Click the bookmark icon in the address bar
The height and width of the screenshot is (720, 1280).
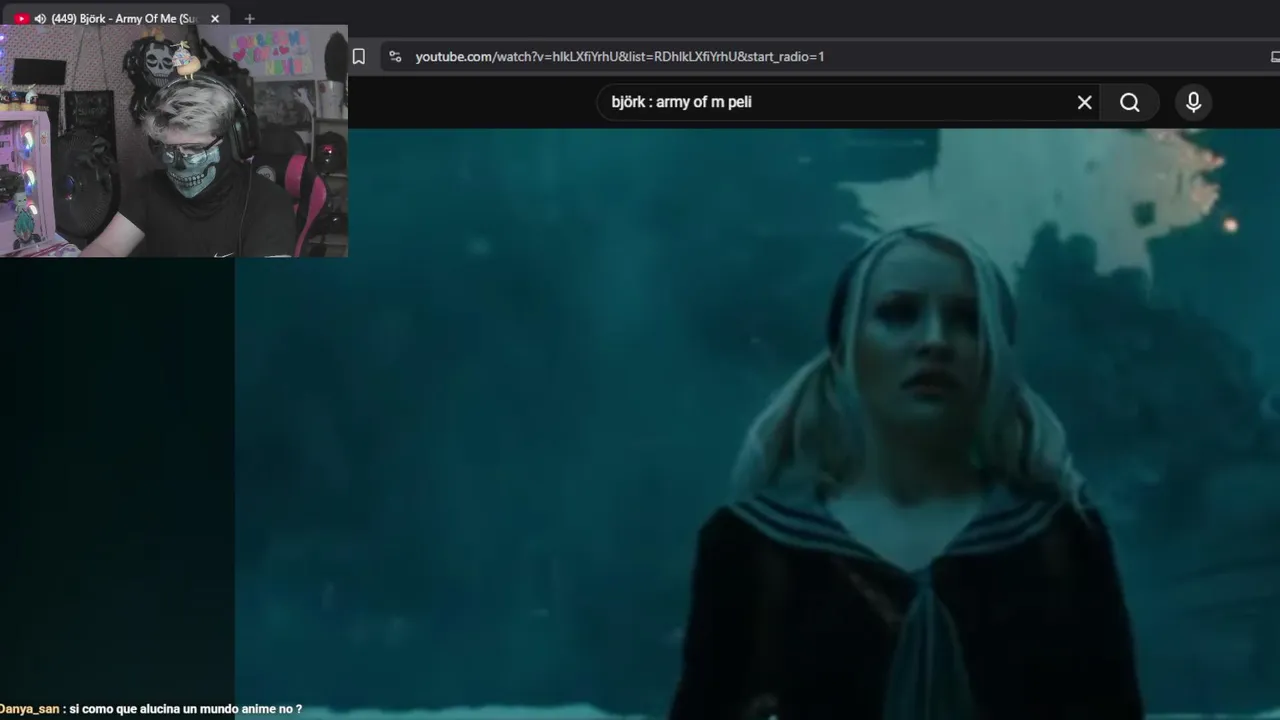tap(359, 57)
